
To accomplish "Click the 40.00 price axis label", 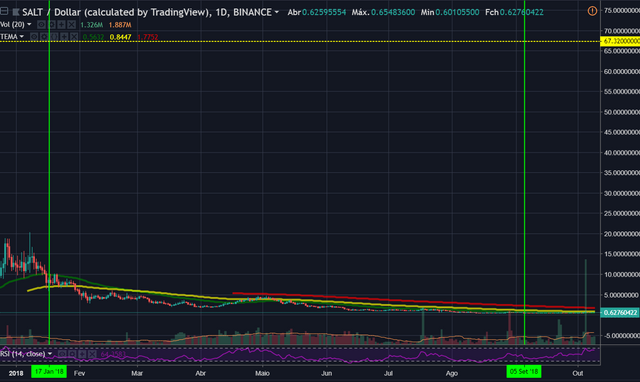I will [x=622, y=153].
